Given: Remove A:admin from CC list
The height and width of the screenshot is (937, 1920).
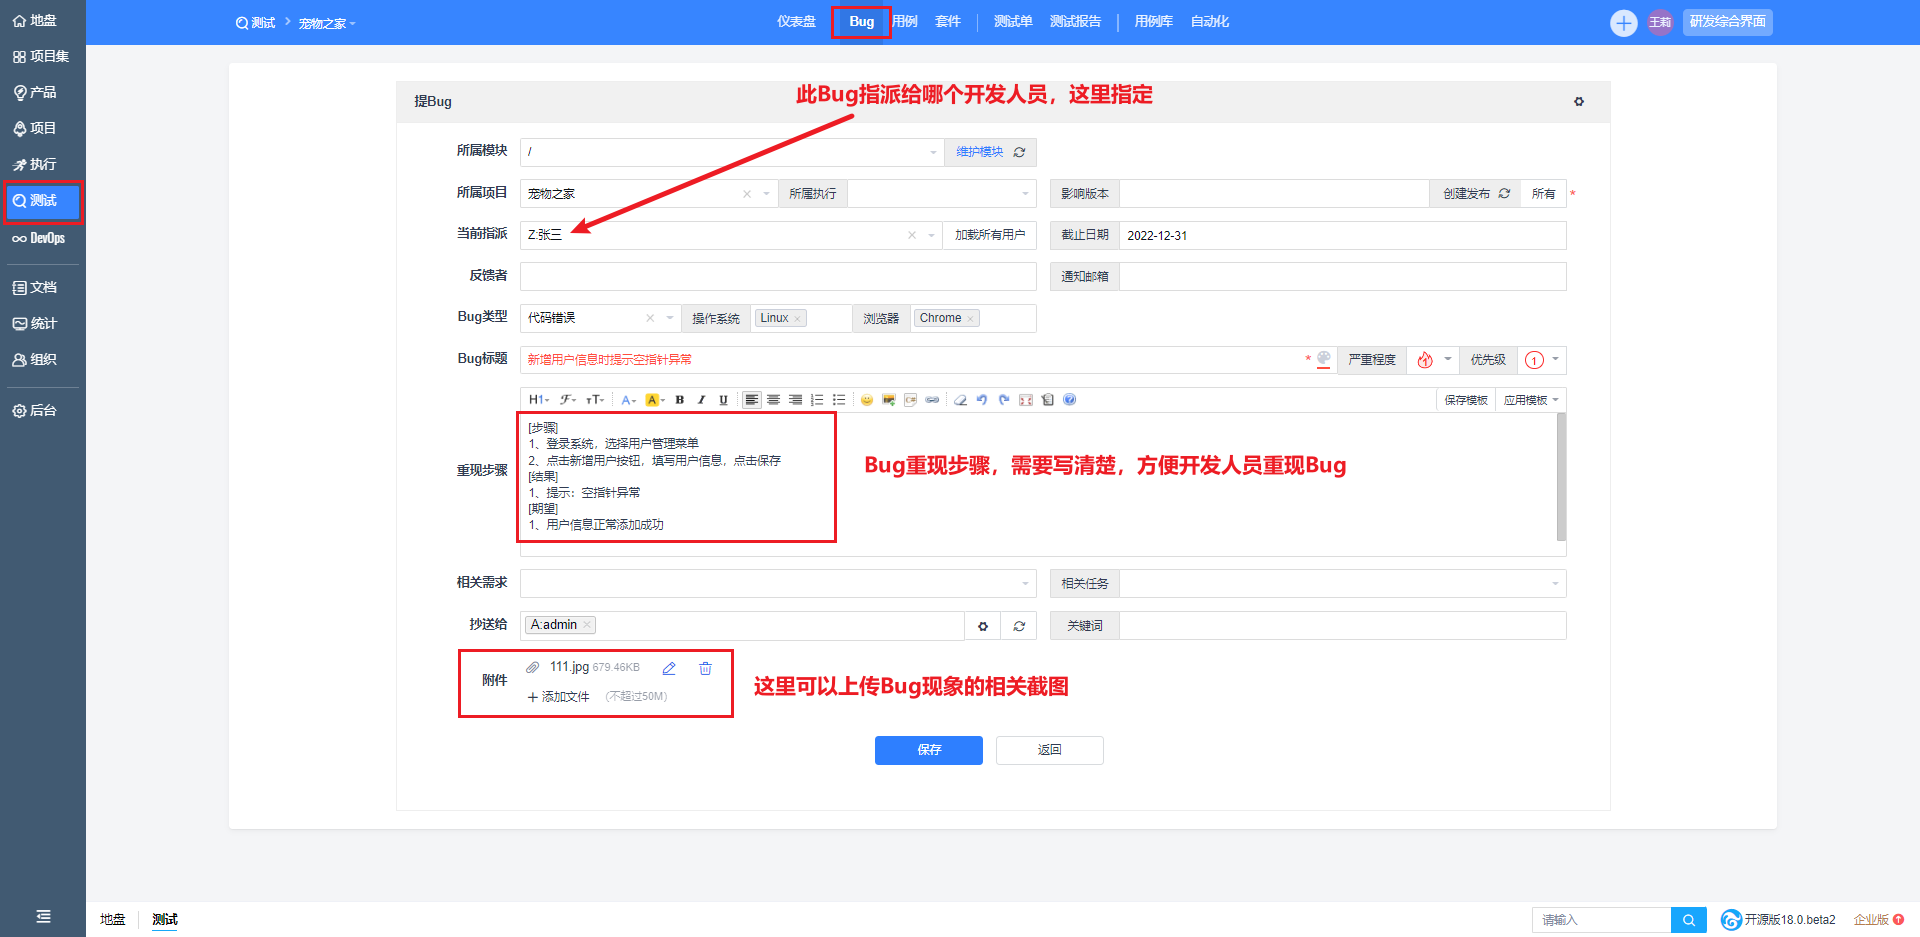Looking at the screenshot, I should (587, 625).
